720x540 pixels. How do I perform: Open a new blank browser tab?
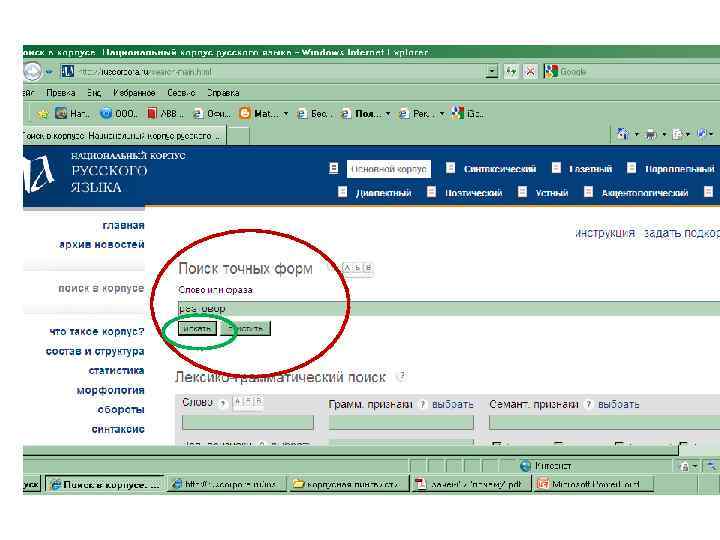[x=238, y=136]
